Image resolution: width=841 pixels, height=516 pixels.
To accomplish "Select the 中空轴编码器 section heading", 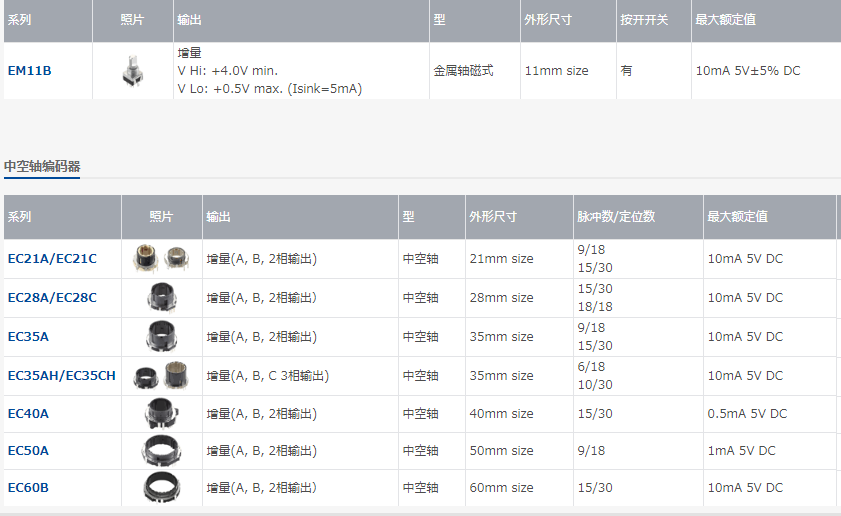I will [x=42, y=166].
